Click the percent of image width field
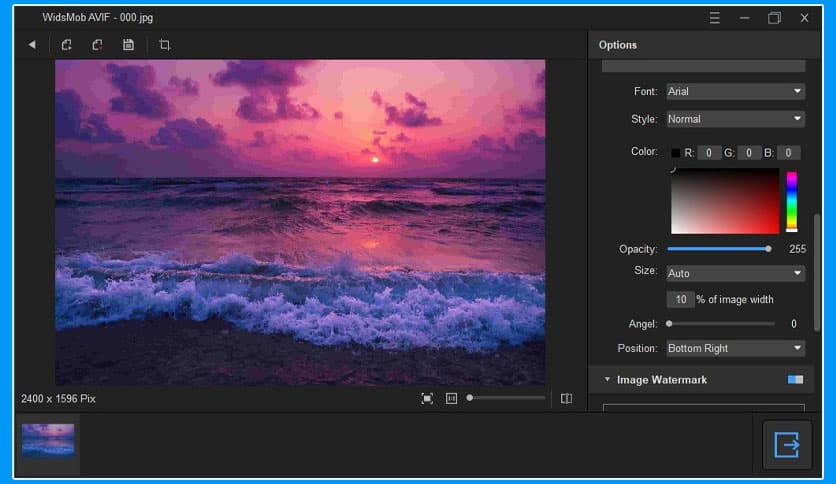This screenshot has width=836, height=484. [x=680, y=300]
